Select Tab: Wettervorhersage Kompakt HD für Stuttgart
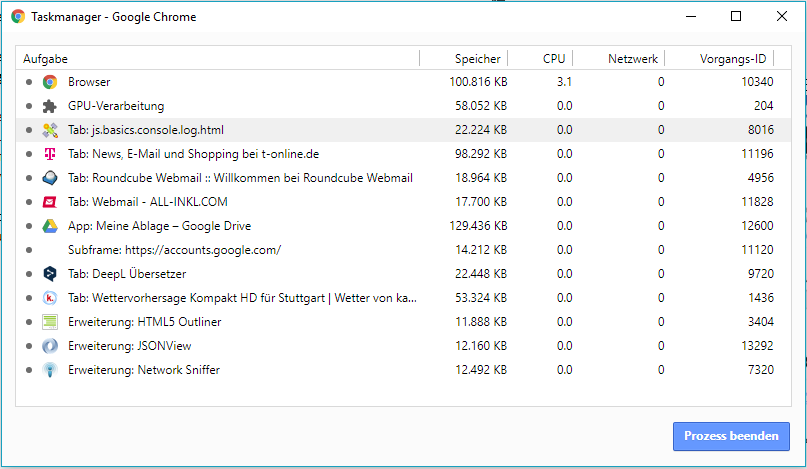 (x=403, y=298)
